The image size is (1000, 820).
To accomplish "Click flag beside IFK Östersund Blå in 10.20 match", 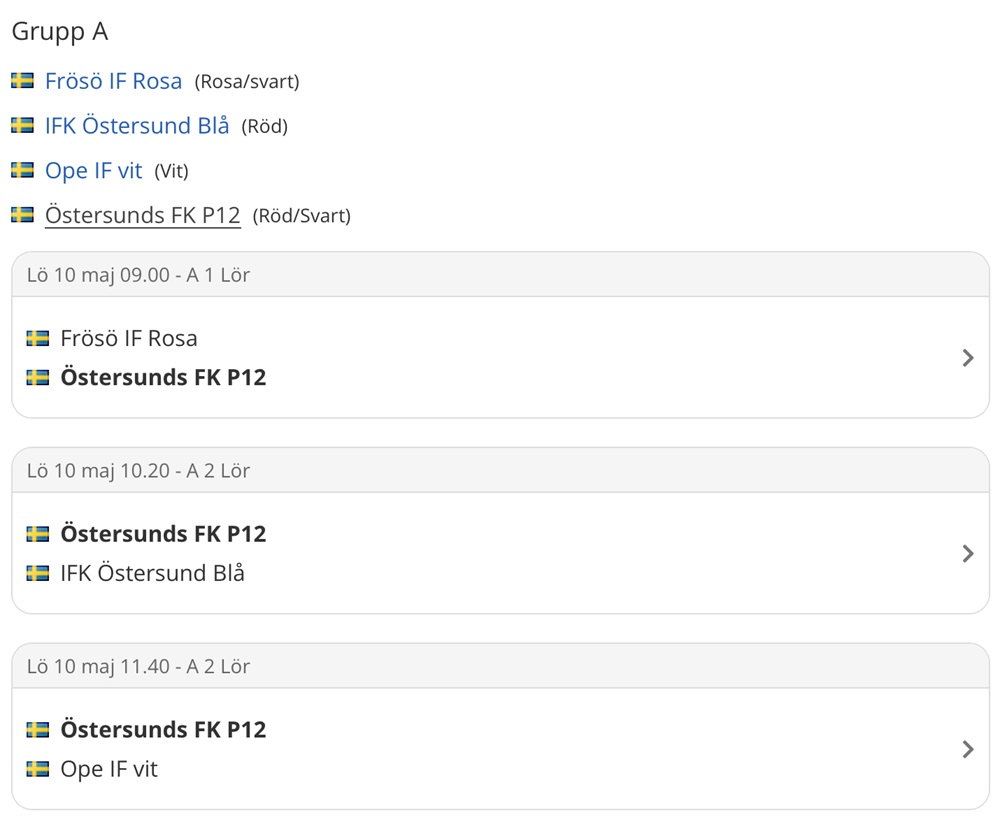I will 38,573.
